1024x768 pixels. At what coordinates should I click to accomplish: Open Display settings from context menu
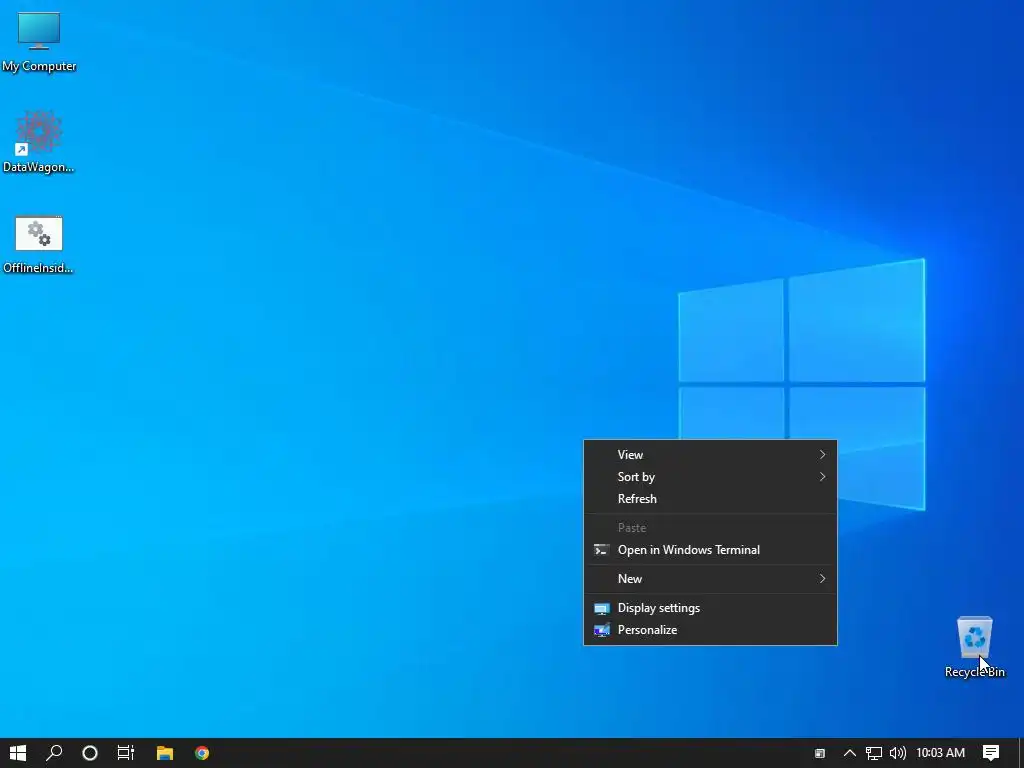click(710, 608)
